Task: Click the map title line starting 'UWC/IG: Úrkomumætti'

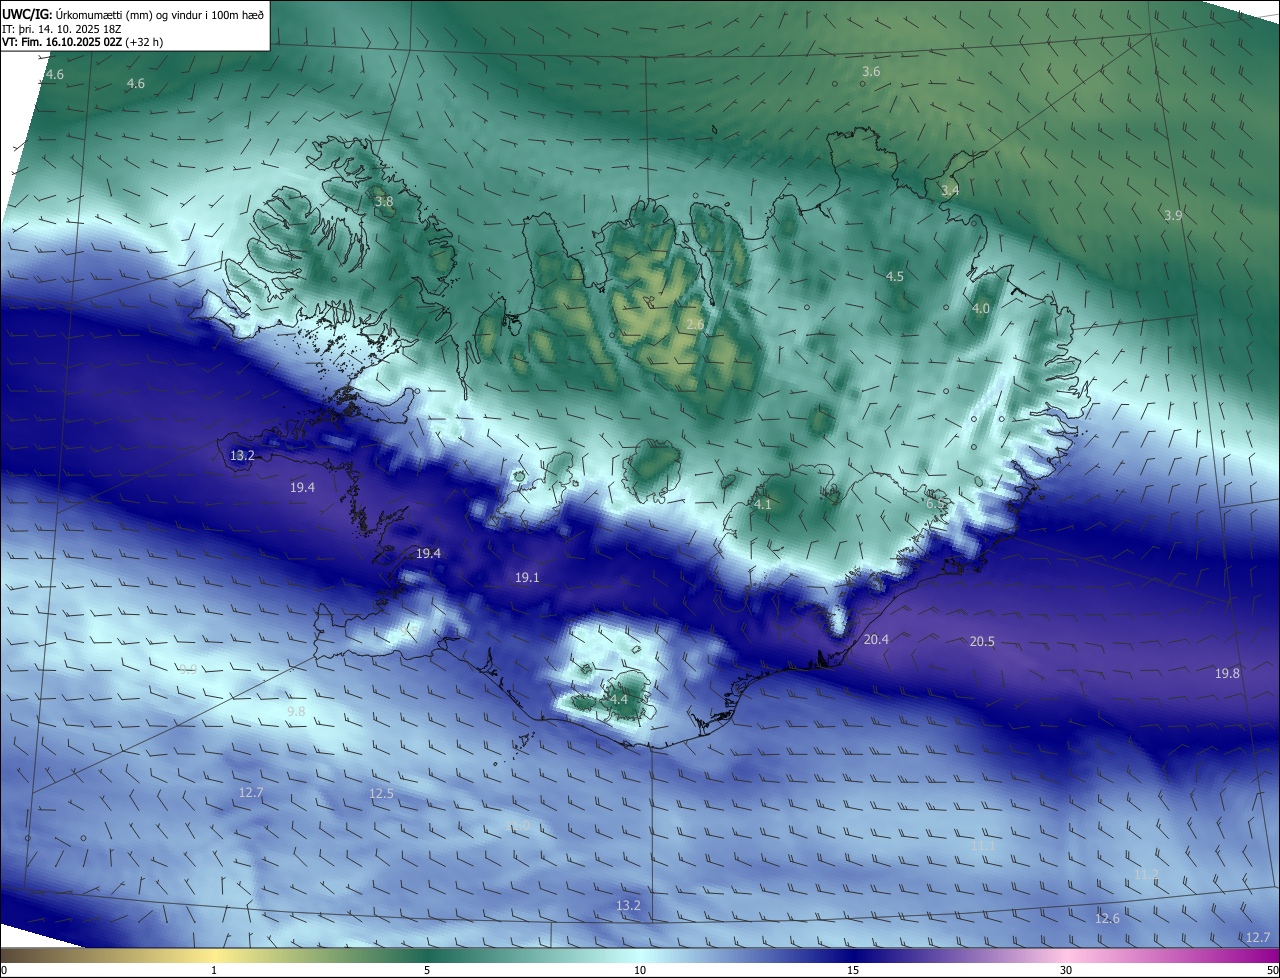Action: click(x=133, y=14)
